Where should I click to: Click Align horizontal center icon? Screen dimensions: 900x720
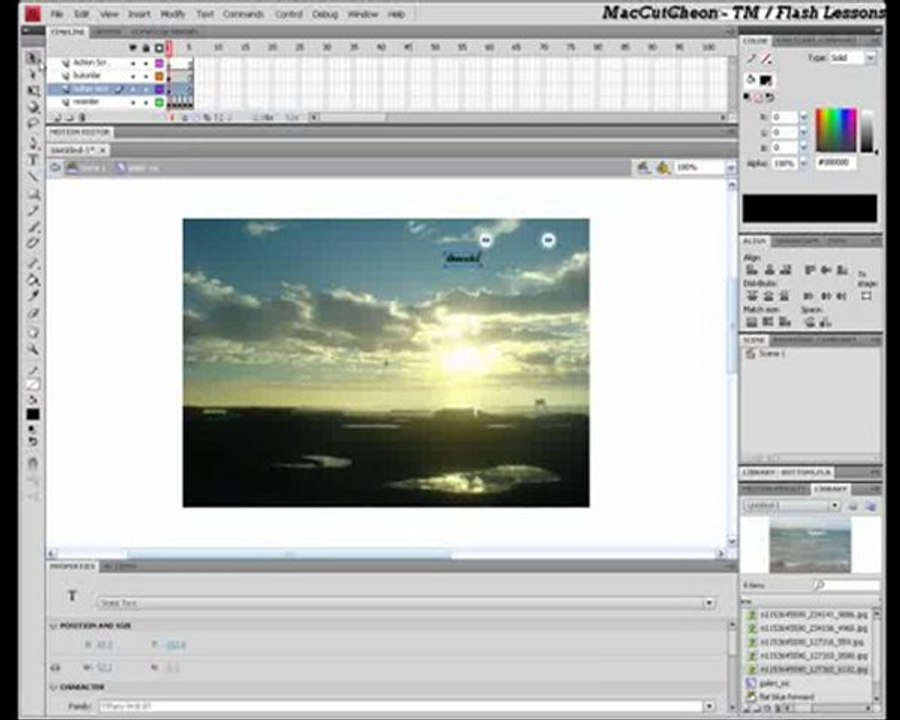click(769, 270)
